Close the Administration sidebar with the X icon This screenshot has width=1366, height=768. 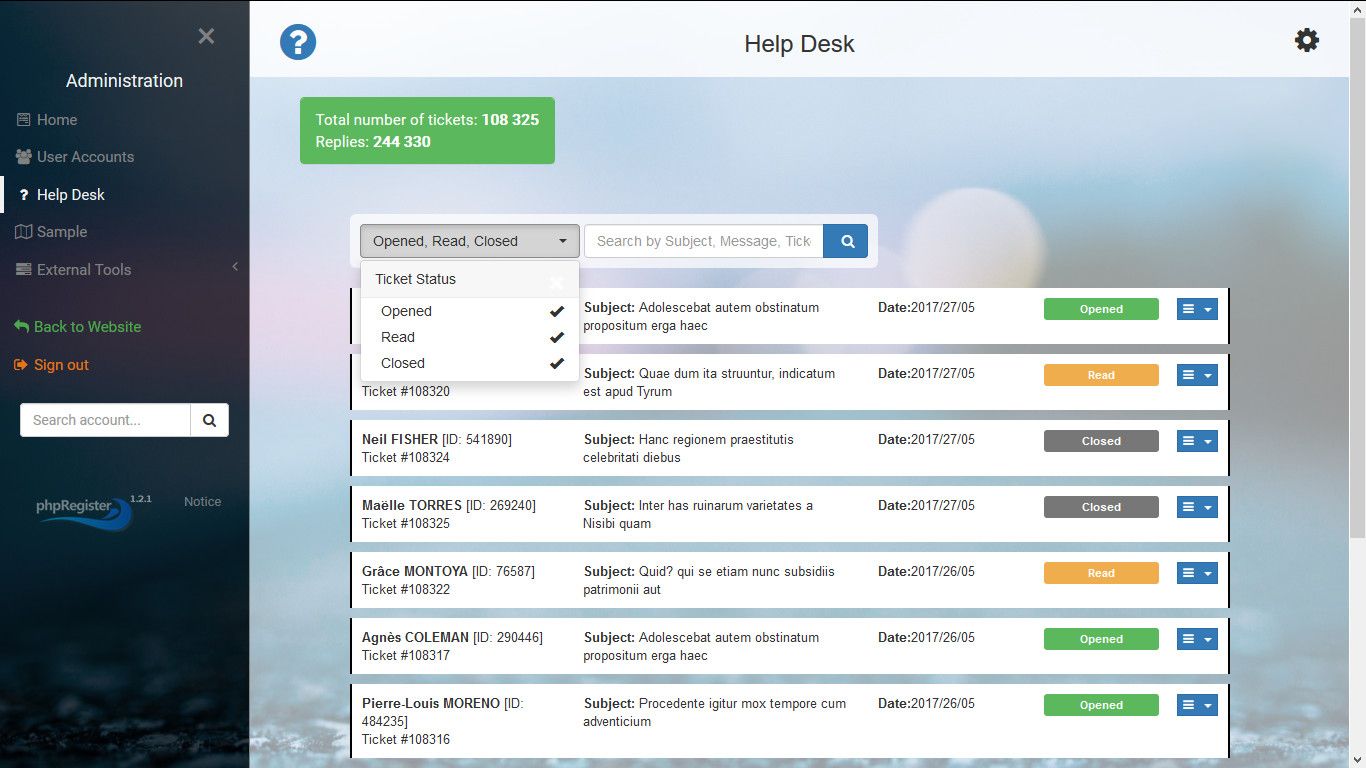[x=206, y=36]
